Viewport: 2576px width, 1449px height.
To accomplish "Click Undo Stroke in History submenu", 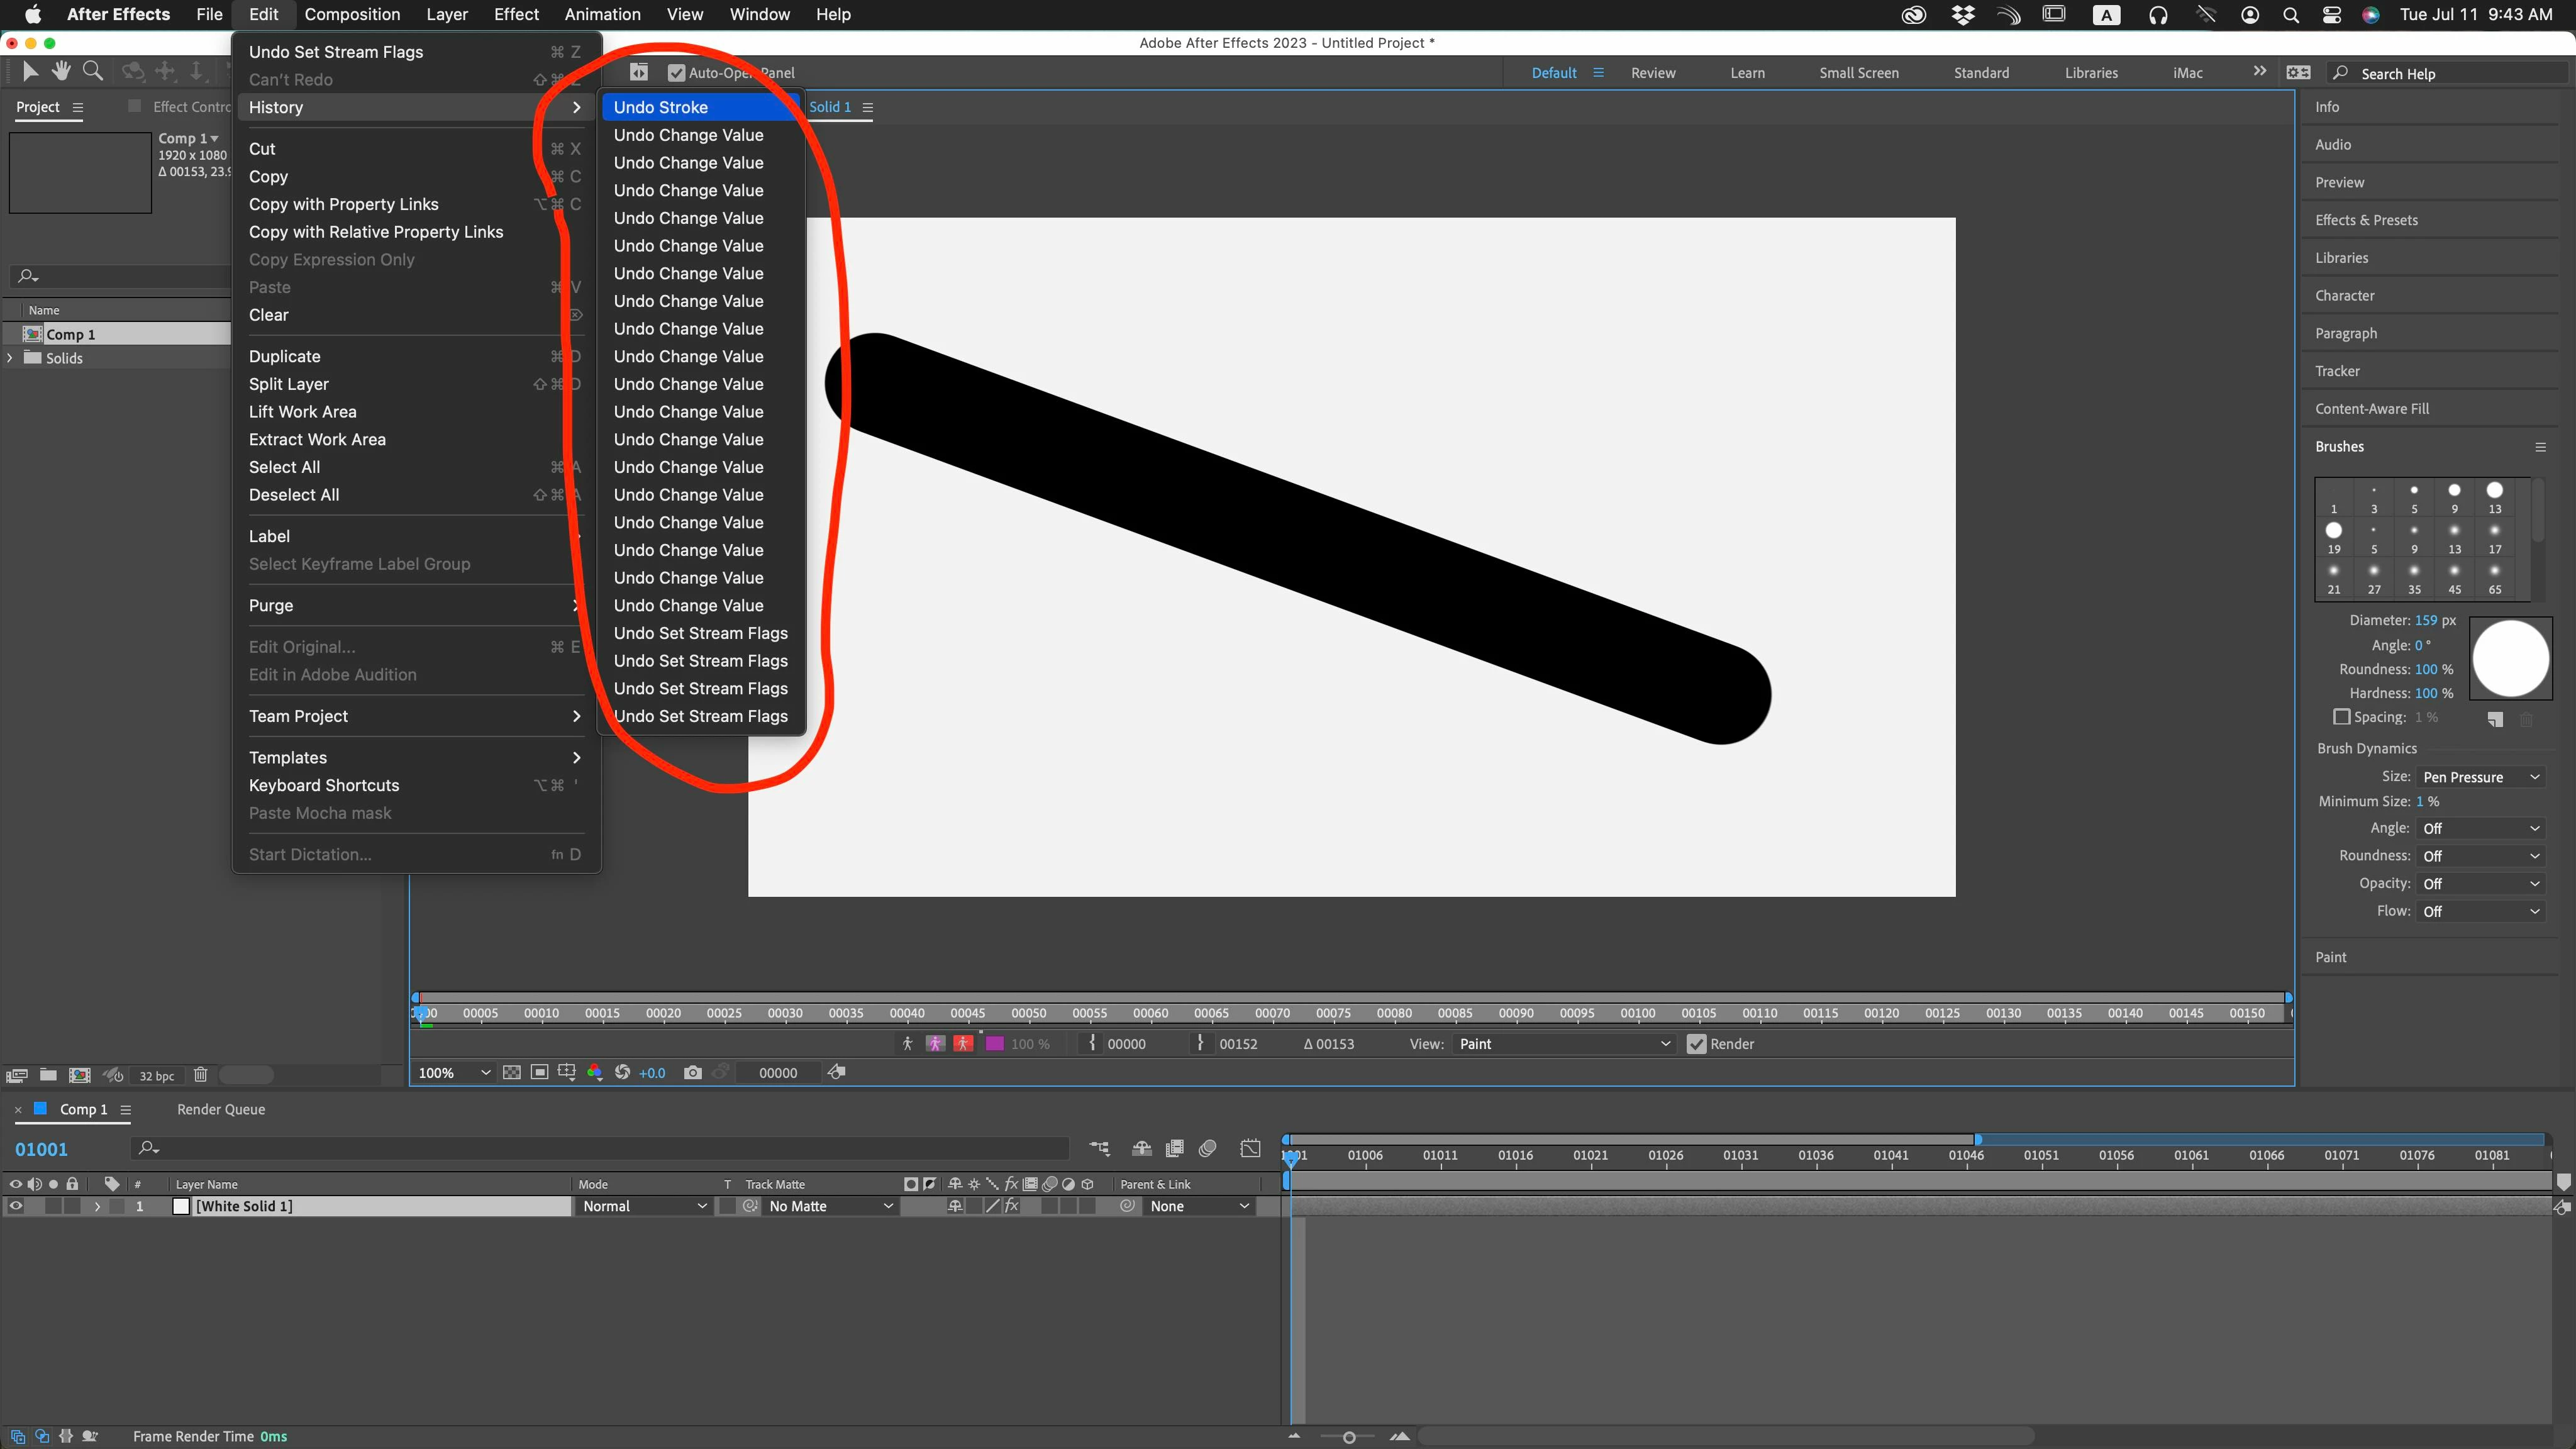I will click(661, 107).
